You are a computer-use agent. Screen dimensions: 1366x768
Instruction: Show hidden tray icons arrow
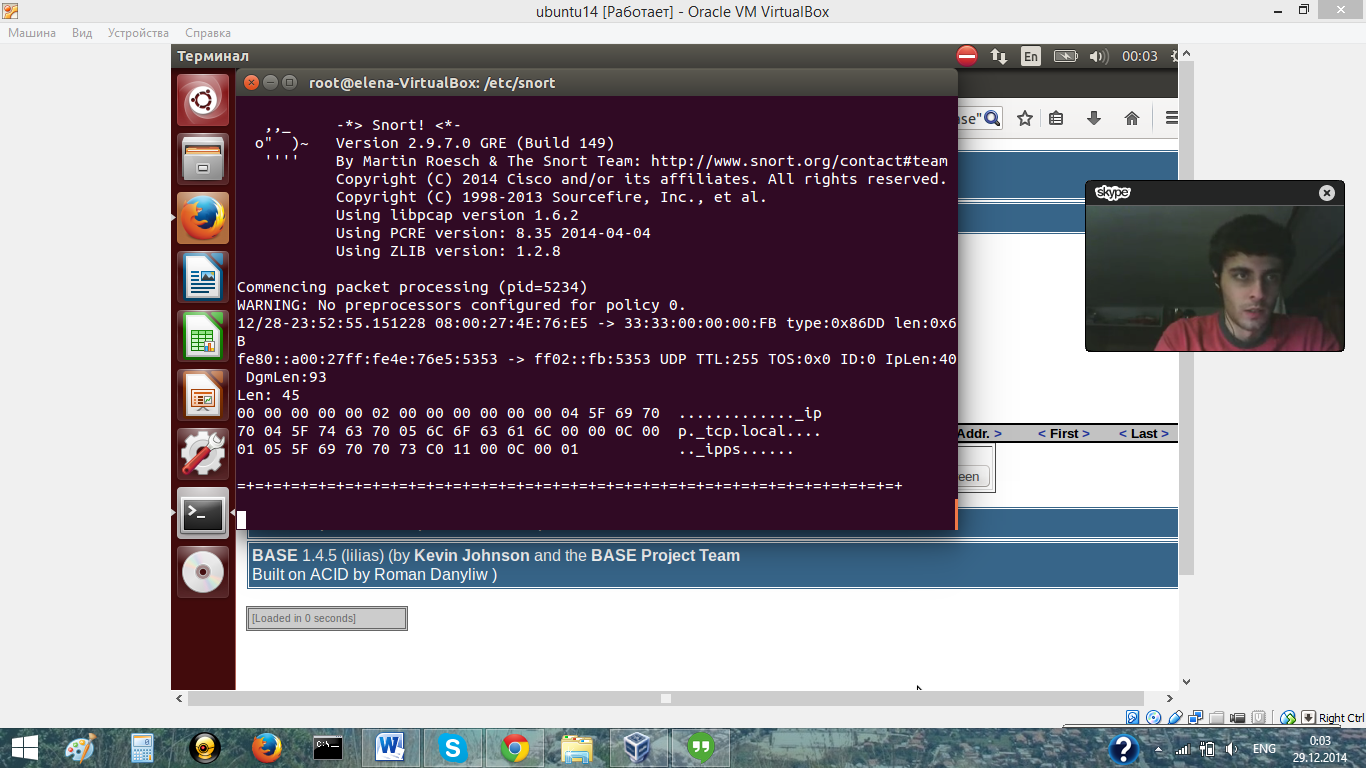click(1157, 749)
